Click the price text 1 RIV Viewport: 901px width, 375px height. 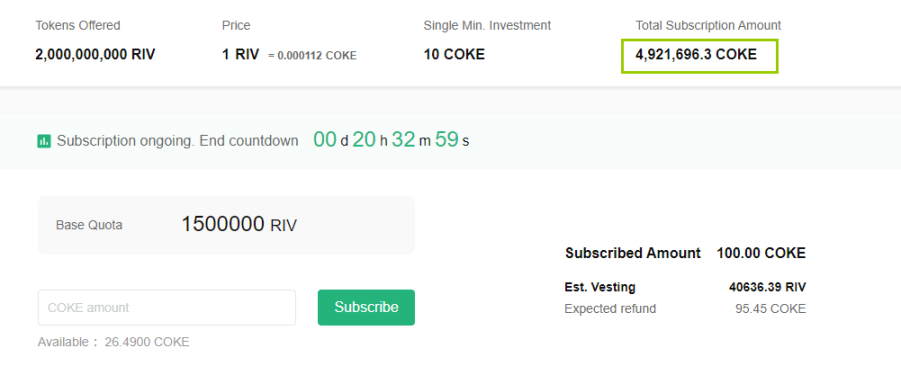[240, 55]
